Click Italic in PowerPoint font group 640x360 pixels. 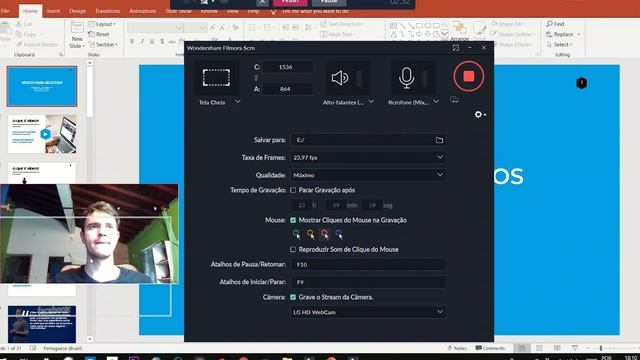tap(142, 41)
